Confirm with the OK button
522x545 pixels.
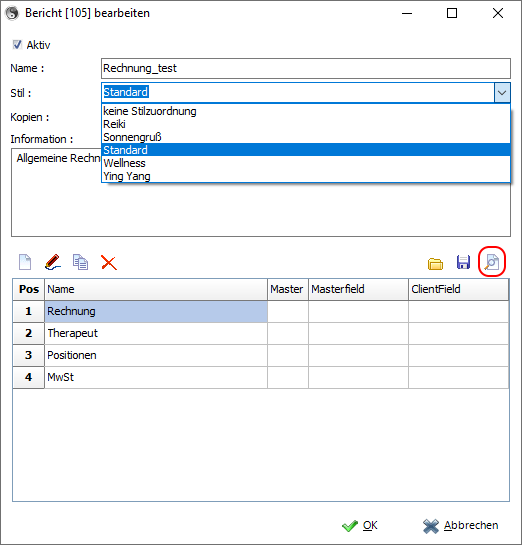click(x=360, y=525)
